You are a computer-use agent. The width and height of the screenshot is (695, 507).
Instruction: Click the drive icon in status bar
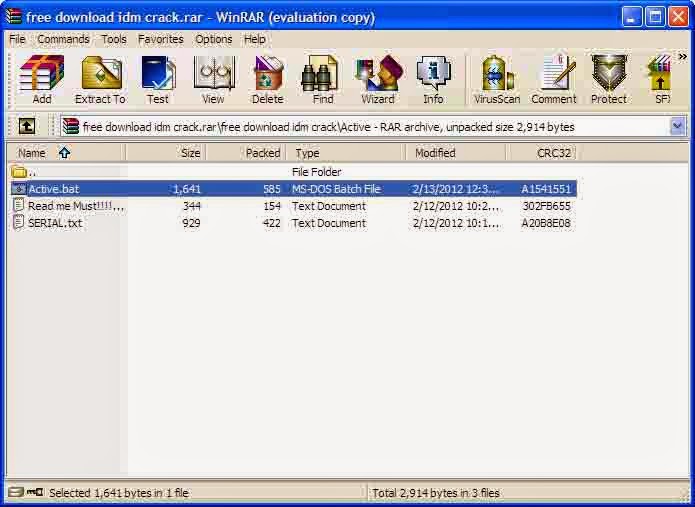coord(16,492)
